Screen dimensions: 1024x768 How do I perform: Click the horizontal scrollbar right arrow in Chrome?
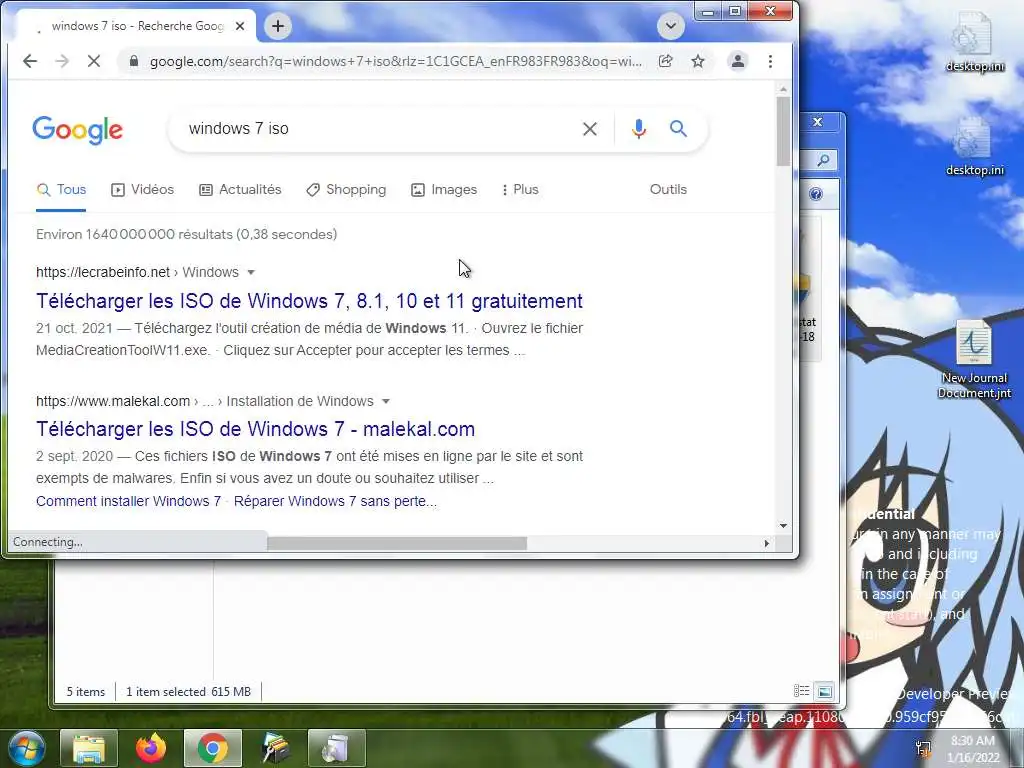767,543
